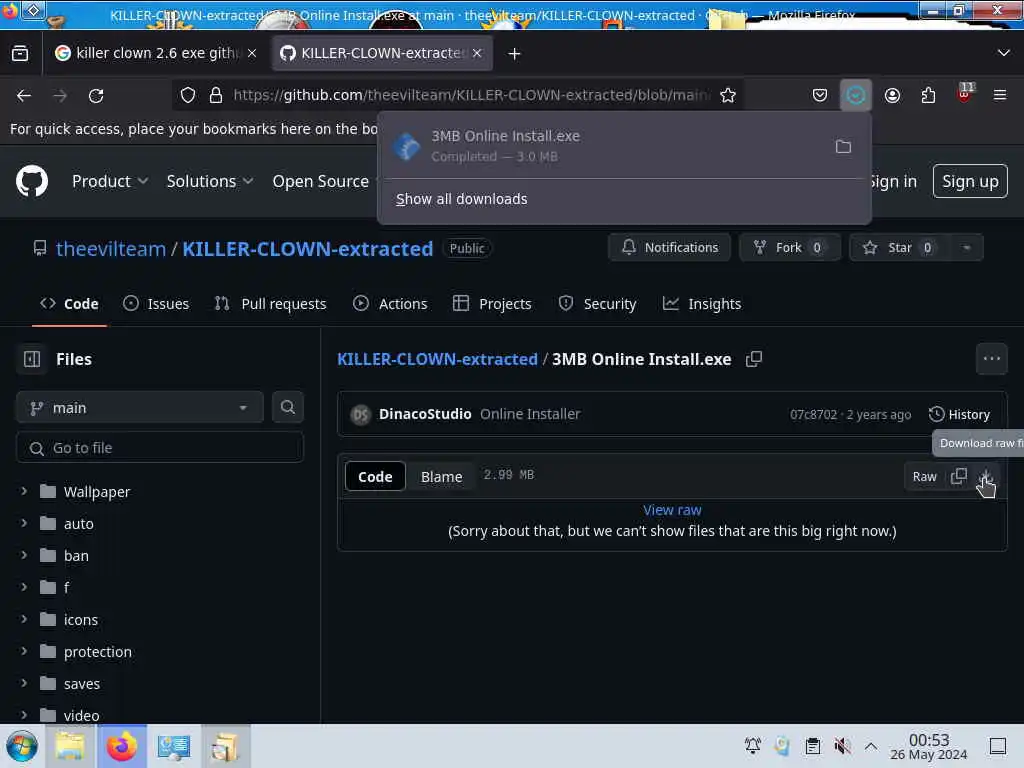Open the Firefox account icon
Screen dimensions: 1024x768
point(892,95)
